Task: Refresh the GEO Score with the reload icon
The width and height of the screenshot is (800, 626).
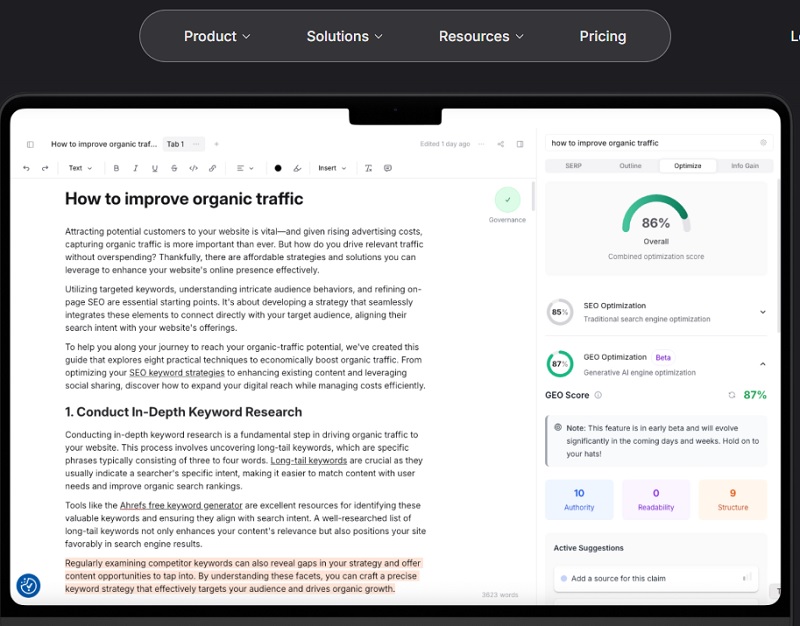Action: pyautogui.click(x=732, y=395)
